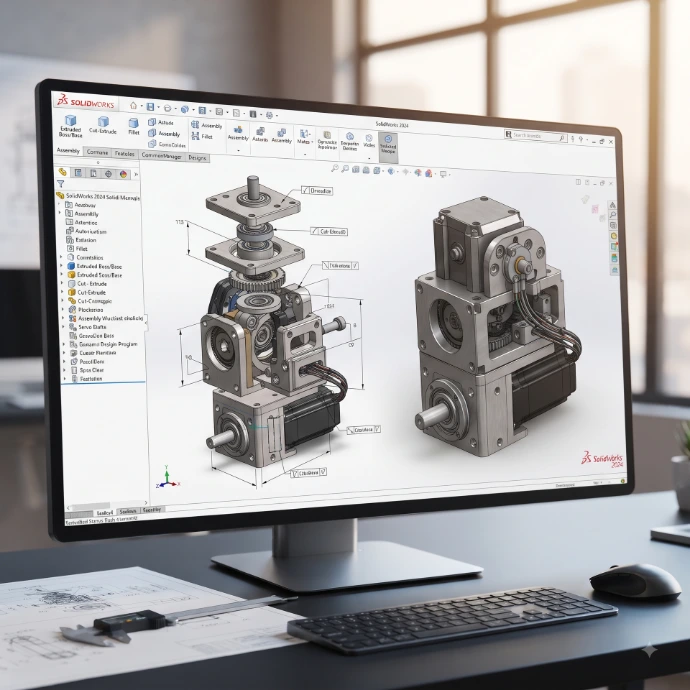This screenshot has width=690, height=690.
Task: Click the horizontal scrollbar under the feature tree
Action: [106, 505]
